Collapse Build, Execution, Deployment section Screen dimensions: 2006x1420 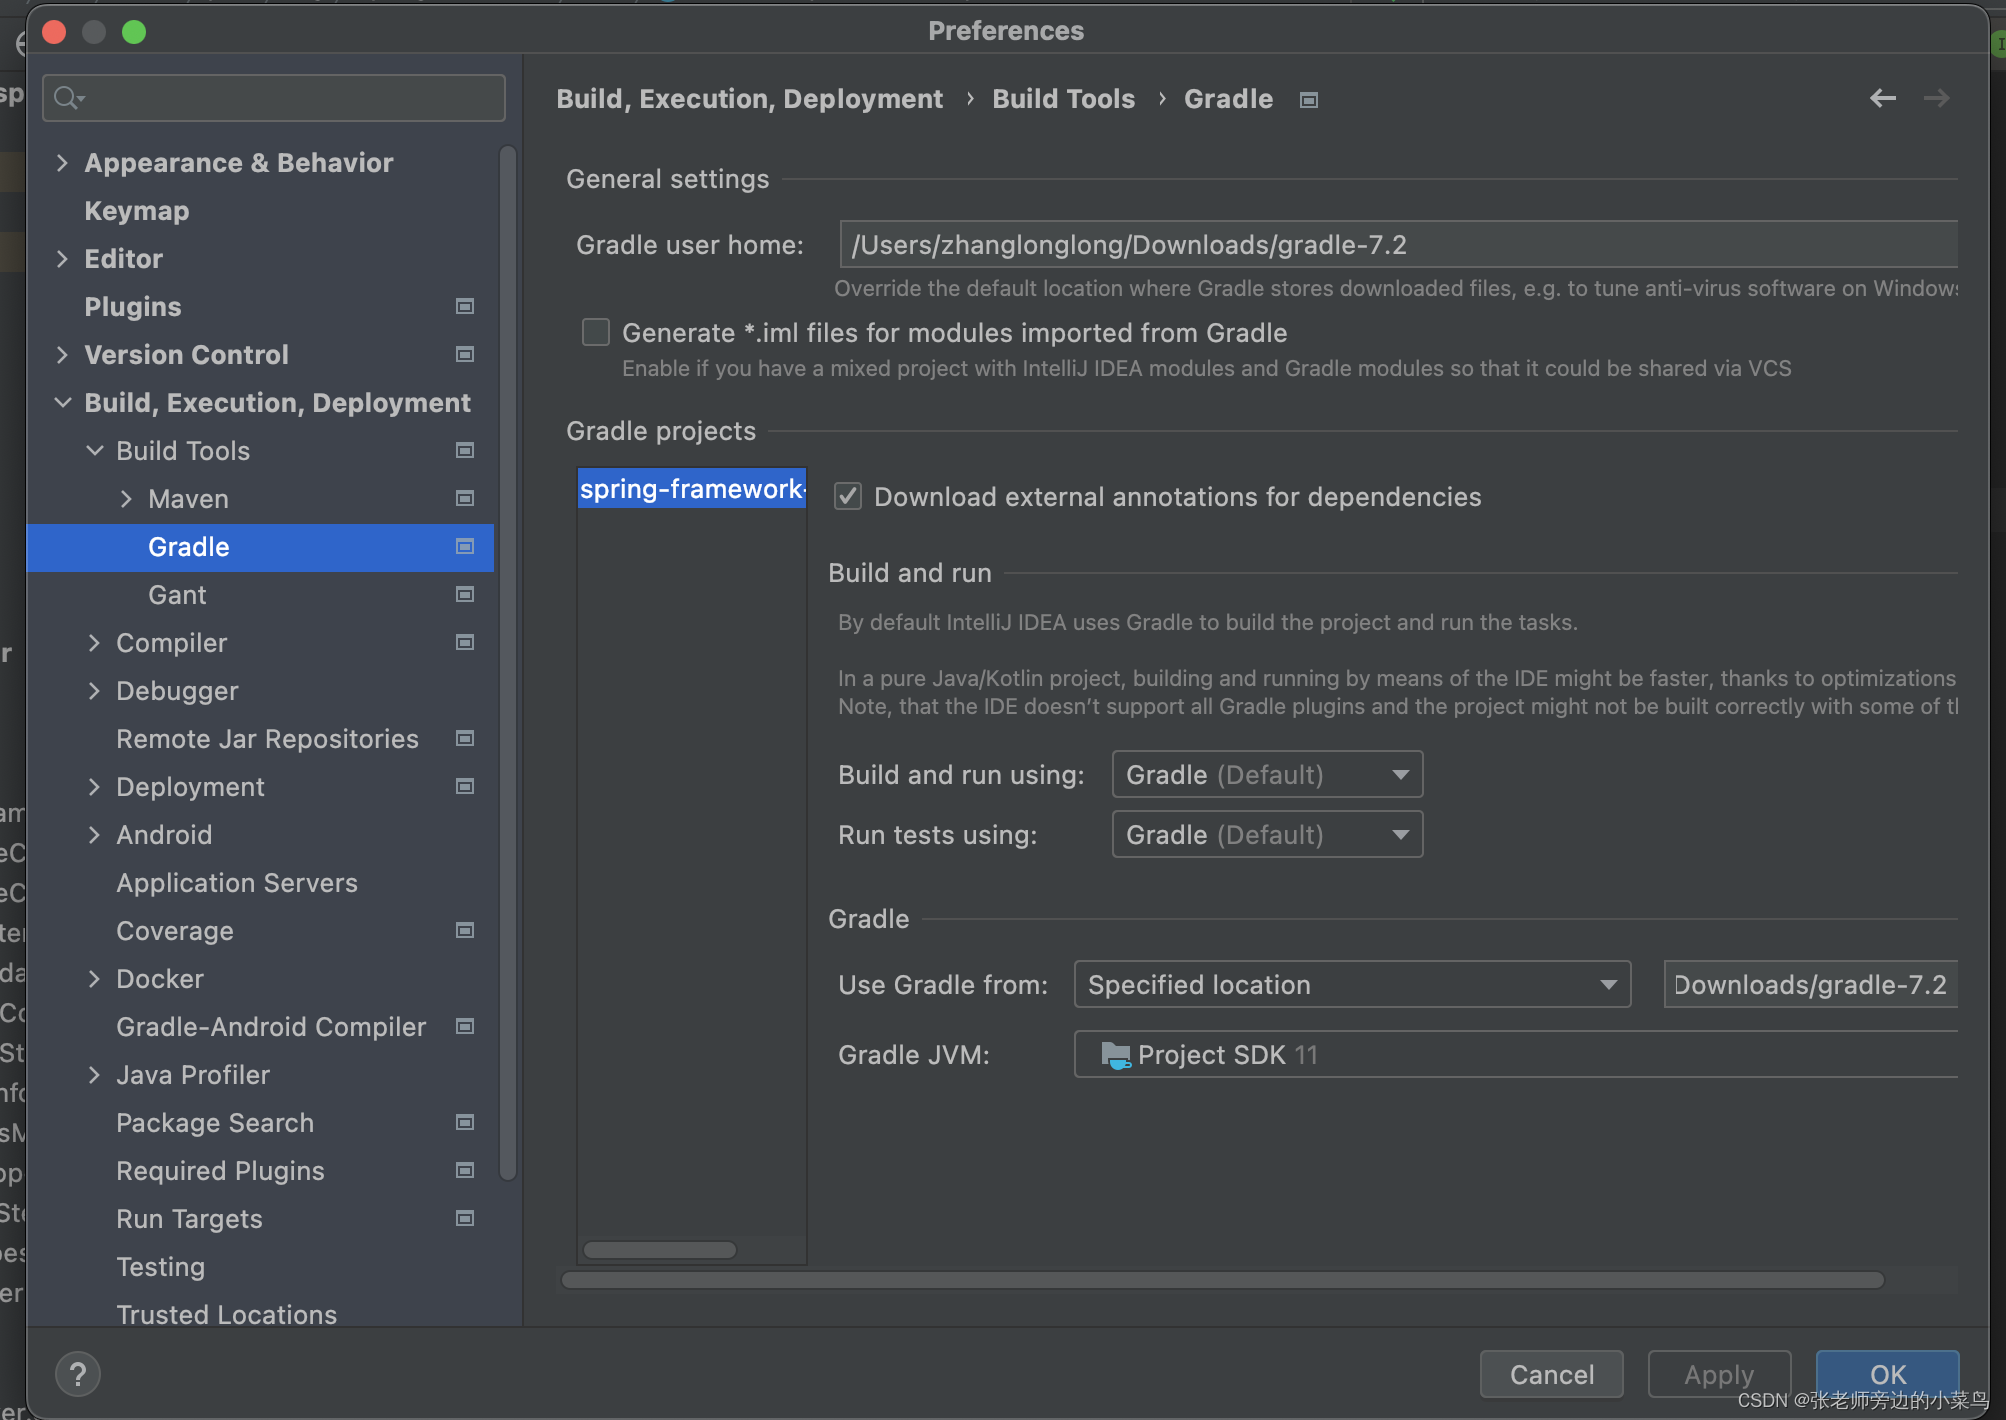[x=62, y=402]
